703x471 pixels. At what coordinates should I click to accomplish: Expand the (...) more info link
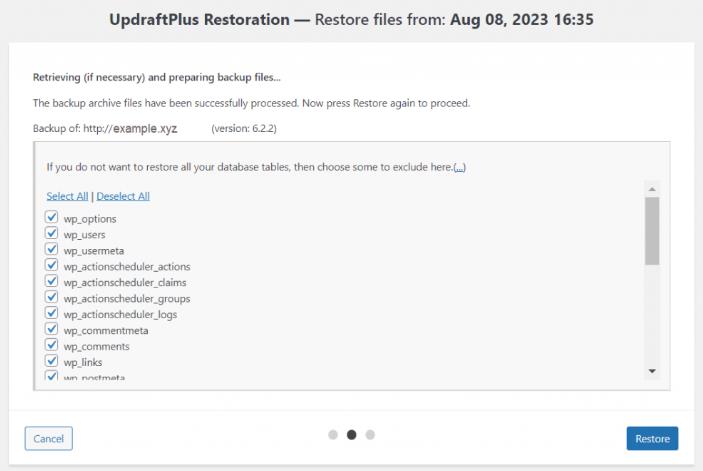tap(459, 167)
